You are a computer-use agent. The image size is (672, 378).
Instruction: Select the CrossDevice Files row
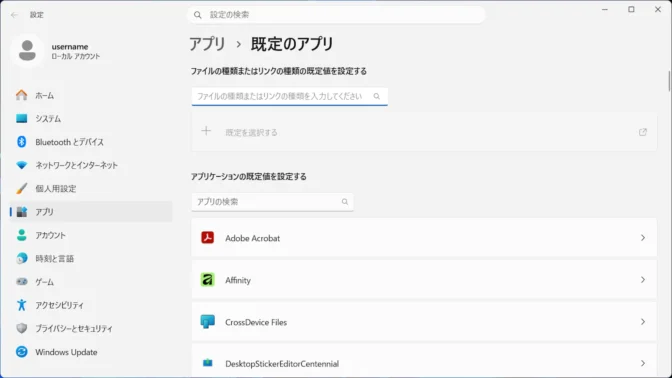[x=424, y=321]
